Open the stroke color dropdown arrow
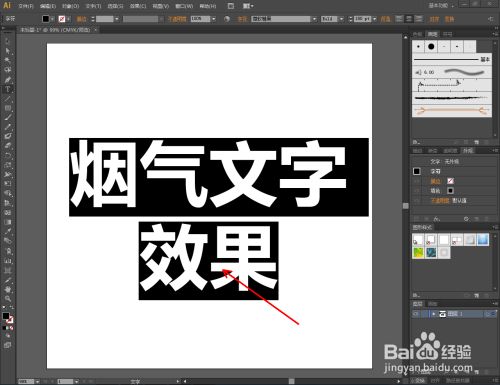This screenshot has width=500, height=385. (68, 19)
